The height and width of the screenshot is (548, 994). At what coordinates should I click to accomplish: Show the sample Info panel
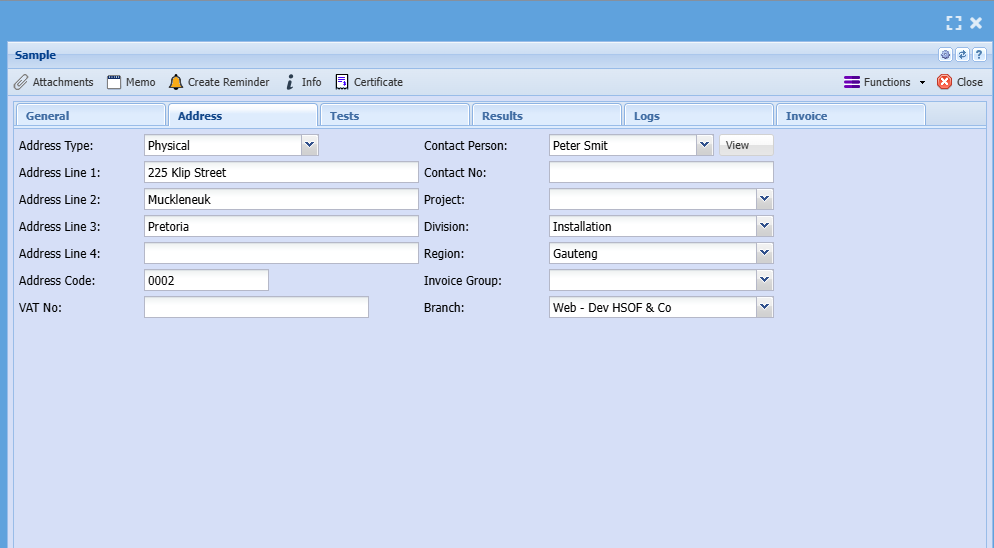click(x=303, y=82)
